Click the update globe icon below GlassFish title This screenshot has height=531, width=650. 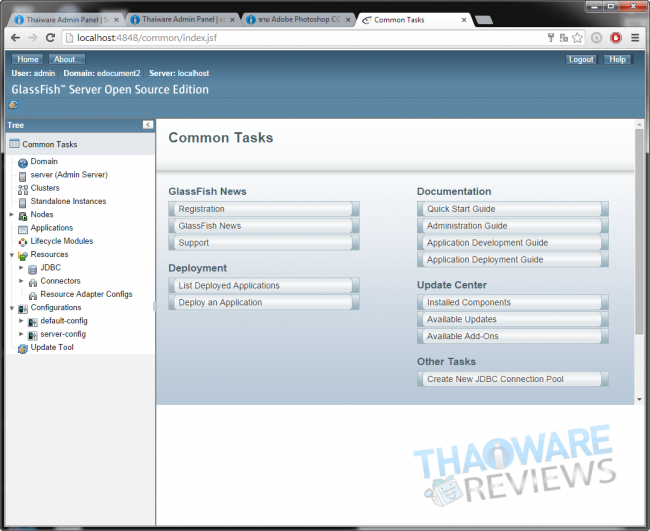click(13, 104)
